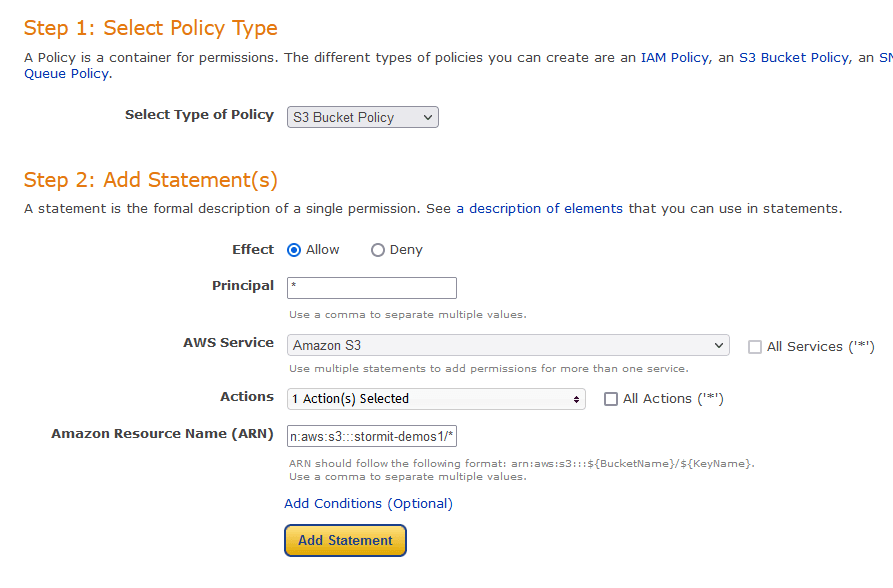Select the Allow effect radio button
This screenshot has height=588, width=893.
[294, 250]
